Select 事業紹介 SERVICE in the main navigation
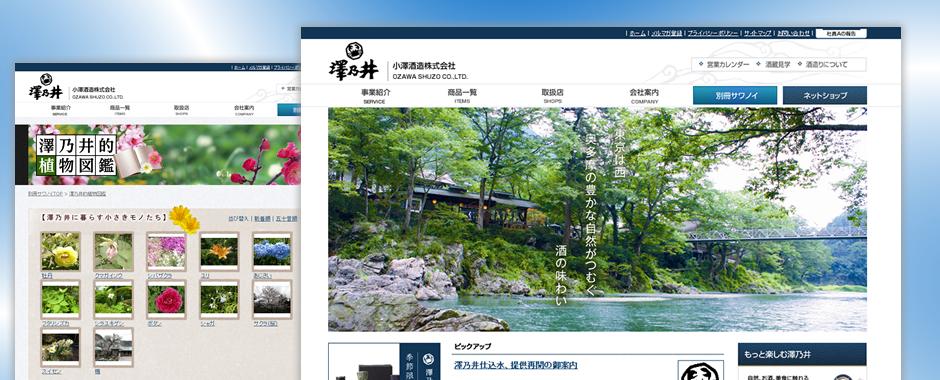940x380 pixels. pyautogui.click(x=376, y=96)
